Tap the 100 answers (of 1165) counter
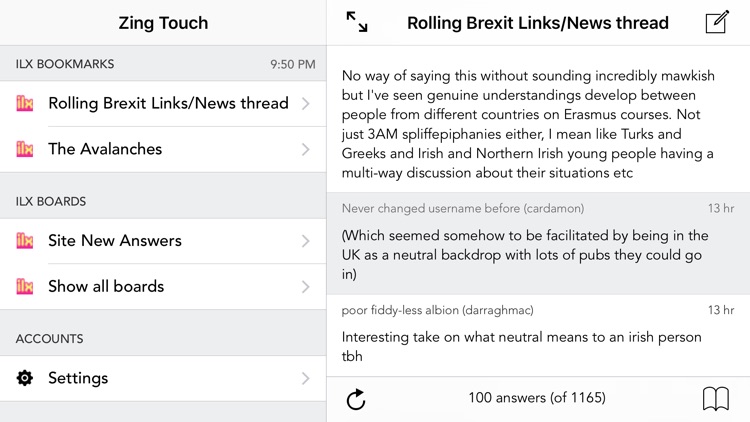The height and width of the screenshot is (422, 750). click(537, 398)
